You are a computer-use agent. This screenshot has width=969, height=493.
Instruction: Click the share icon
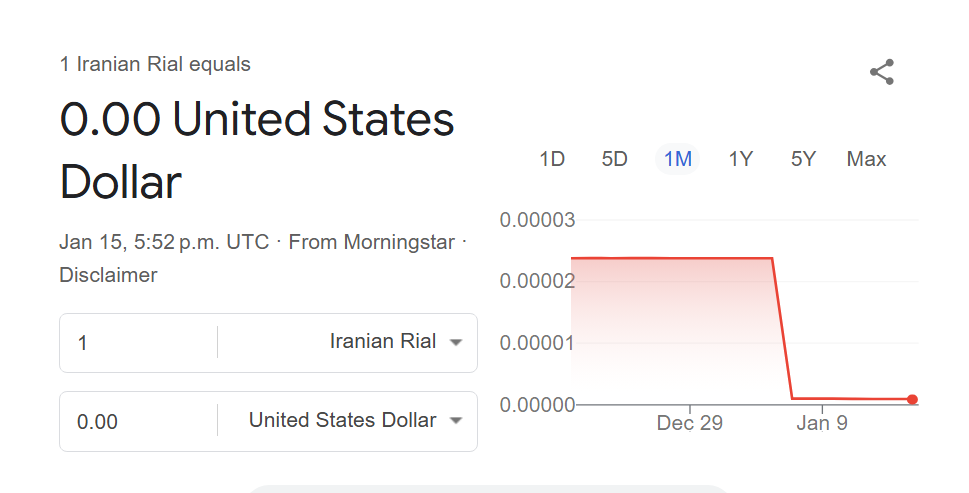click(x=881, y=72)
